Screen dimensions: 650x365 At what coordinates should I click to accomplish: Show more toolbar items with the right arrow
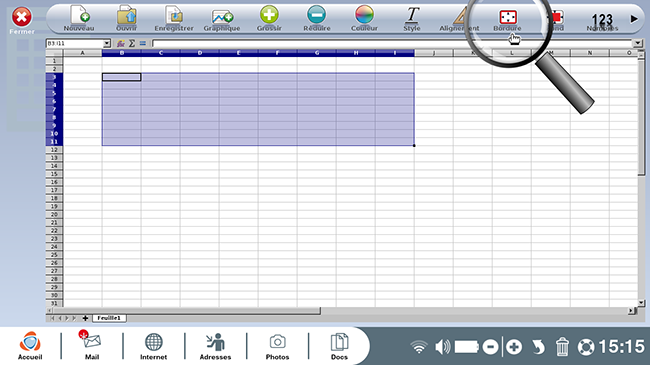[634, 19]
